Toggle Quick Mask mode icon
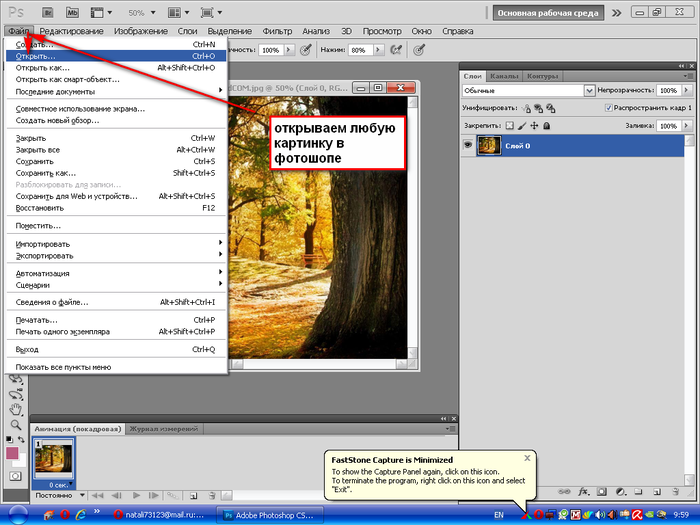The image size is (700, 525). pyautogui.click(x=15, y=476)
